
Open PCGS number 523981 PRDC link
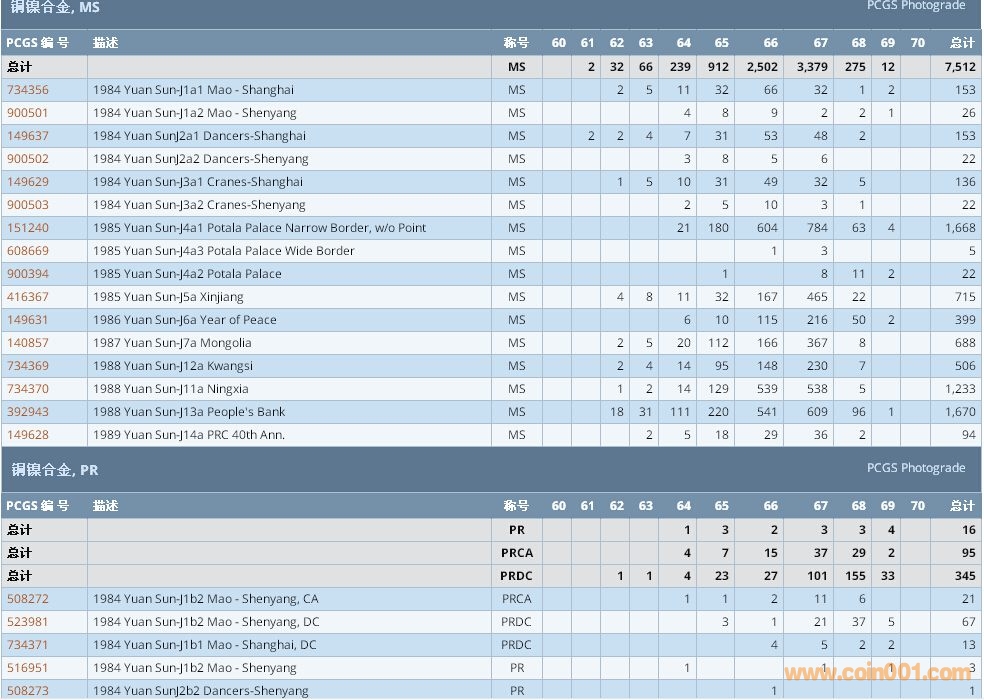coord(28,622)
